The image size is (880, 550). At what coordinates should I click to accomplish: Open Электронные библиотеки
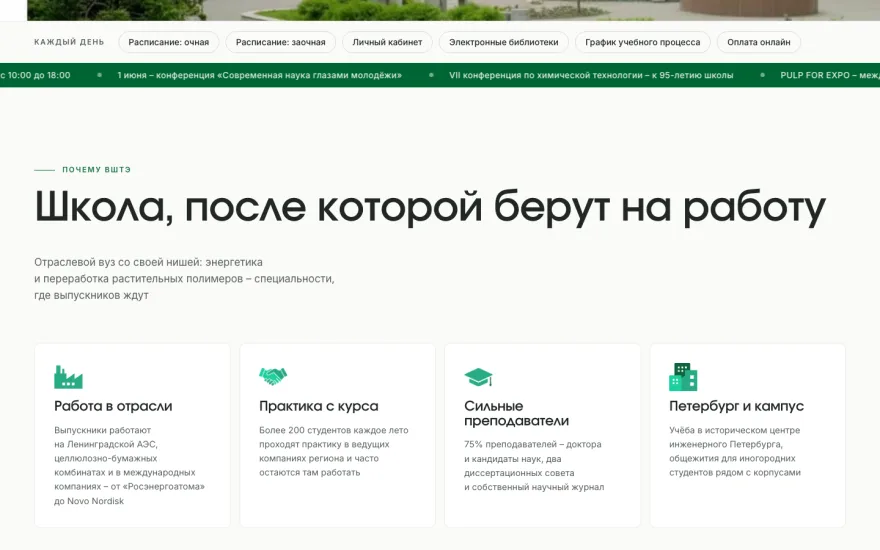point(503,42)
